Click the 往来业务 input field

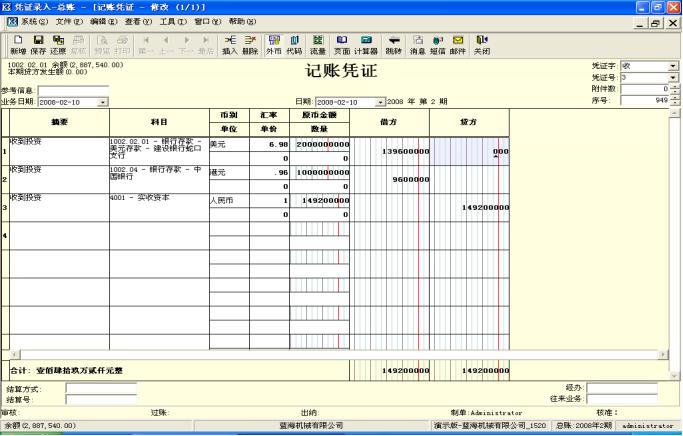(622, 399)
